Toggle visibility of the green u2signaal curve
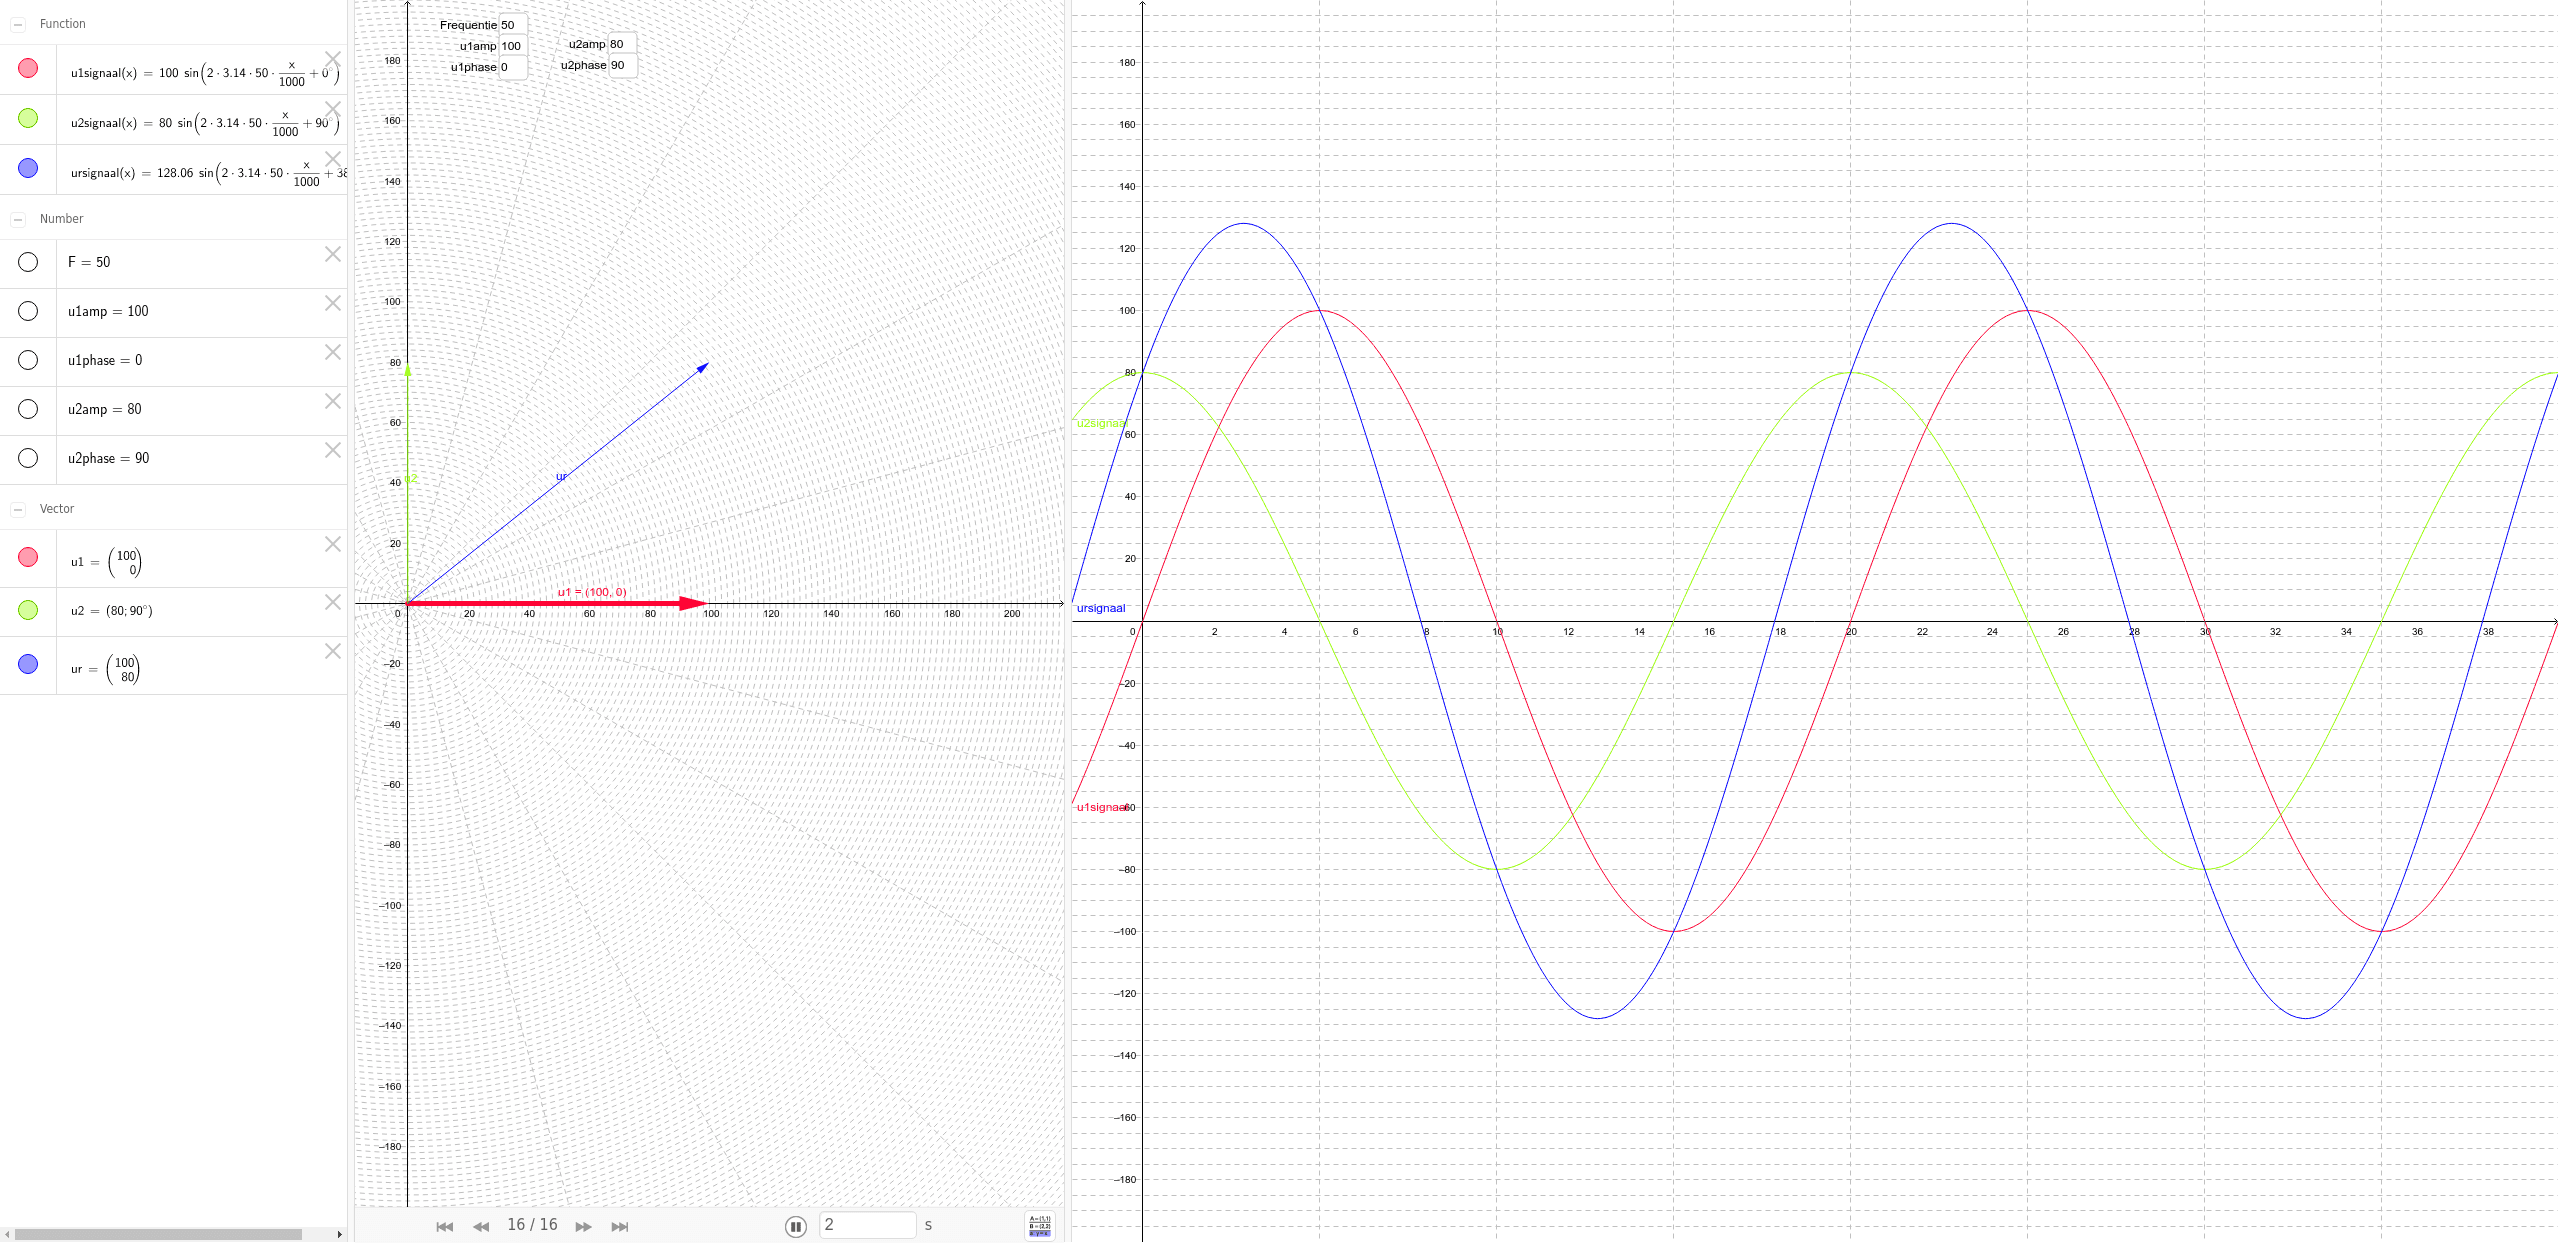This screenshot has width=2560, height=1244. pos(27,118)
